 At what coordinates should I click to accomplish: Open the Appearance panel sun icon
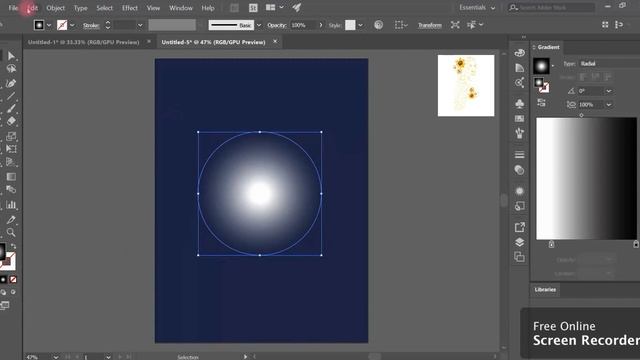[519, 191]
